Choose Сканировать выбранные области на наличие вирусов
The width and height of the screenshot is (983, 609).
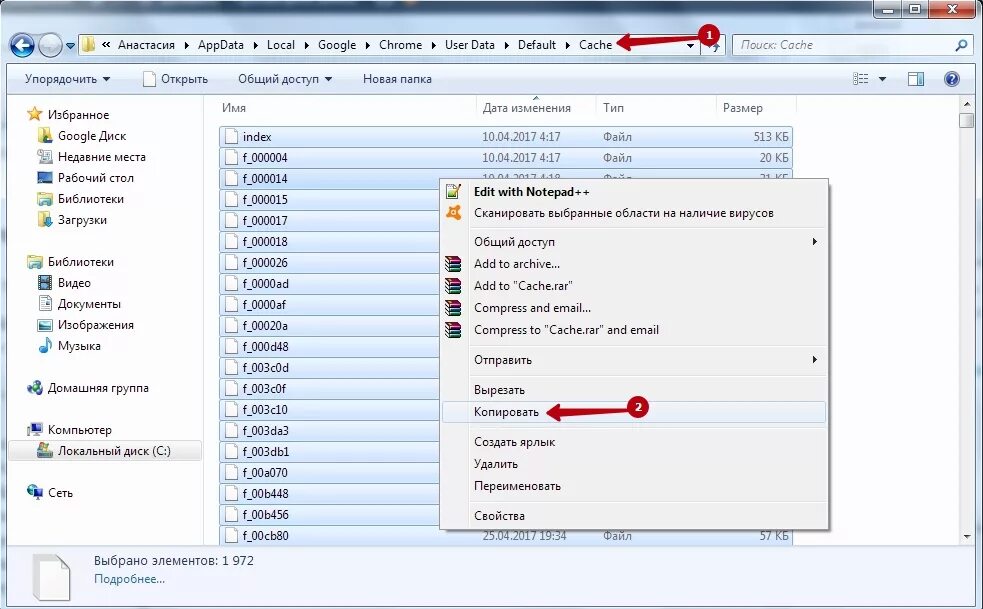(634, 213)
